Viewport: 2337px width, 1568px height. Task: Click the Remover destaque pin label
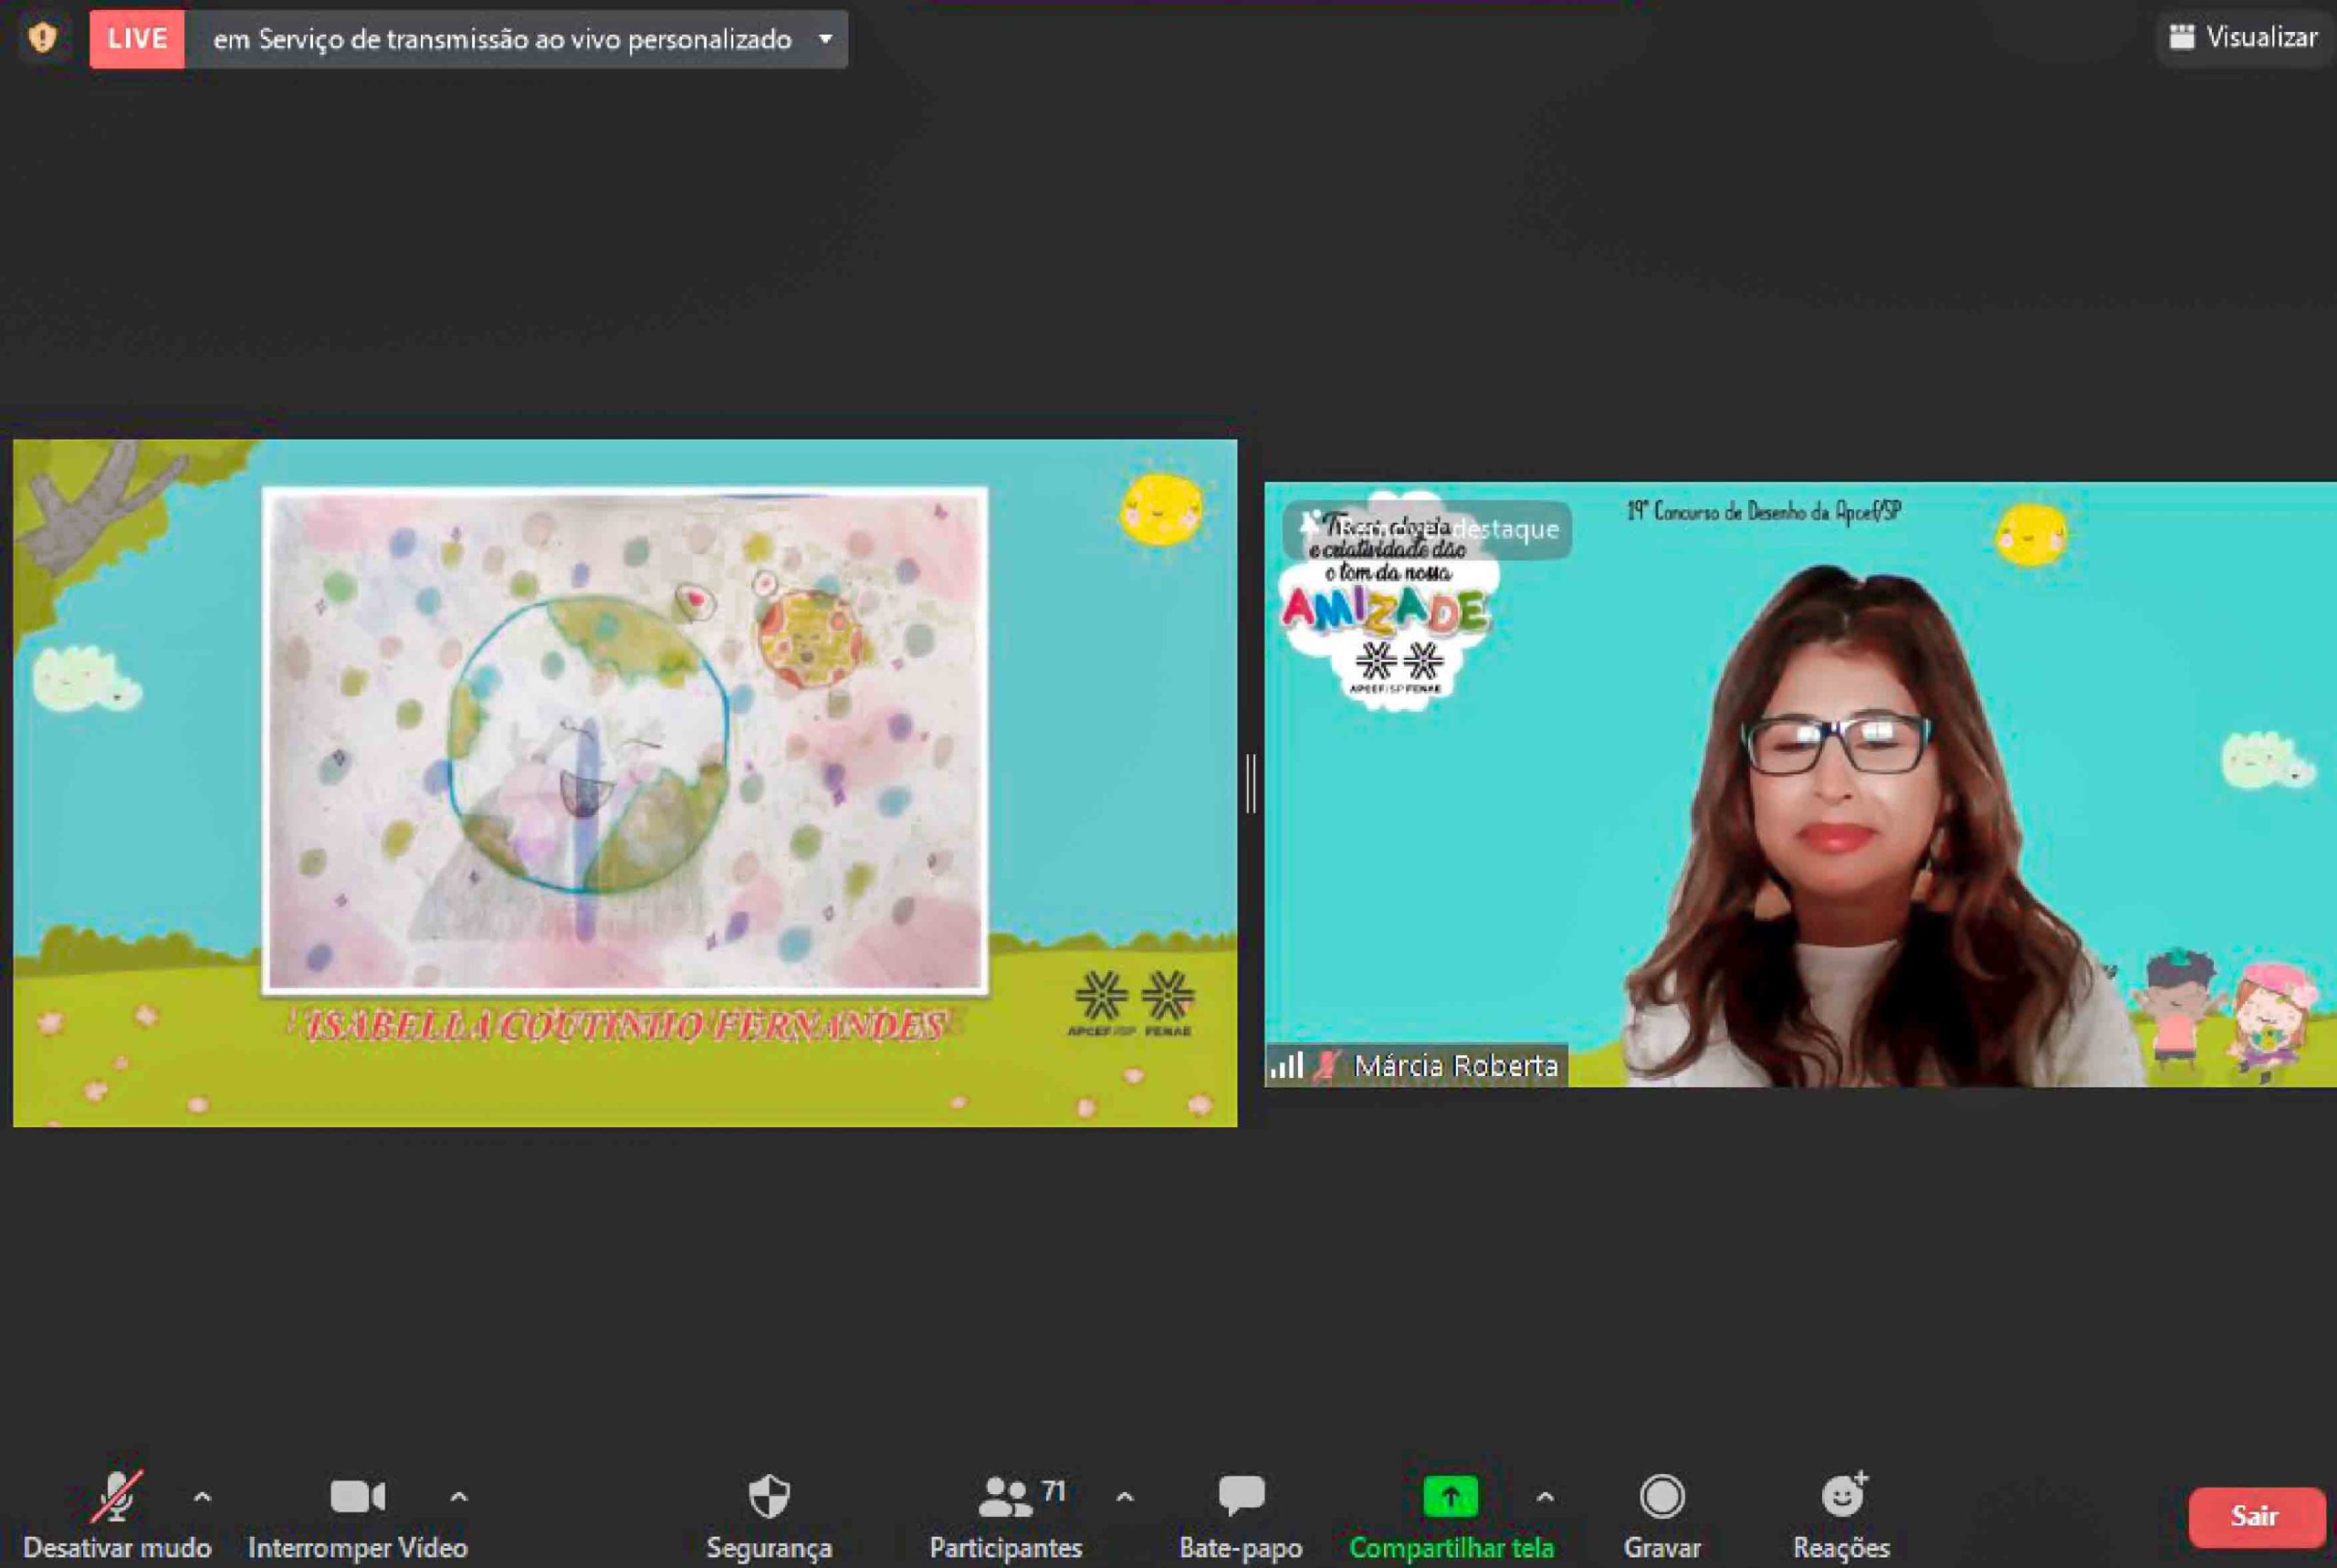[1428, 529]
